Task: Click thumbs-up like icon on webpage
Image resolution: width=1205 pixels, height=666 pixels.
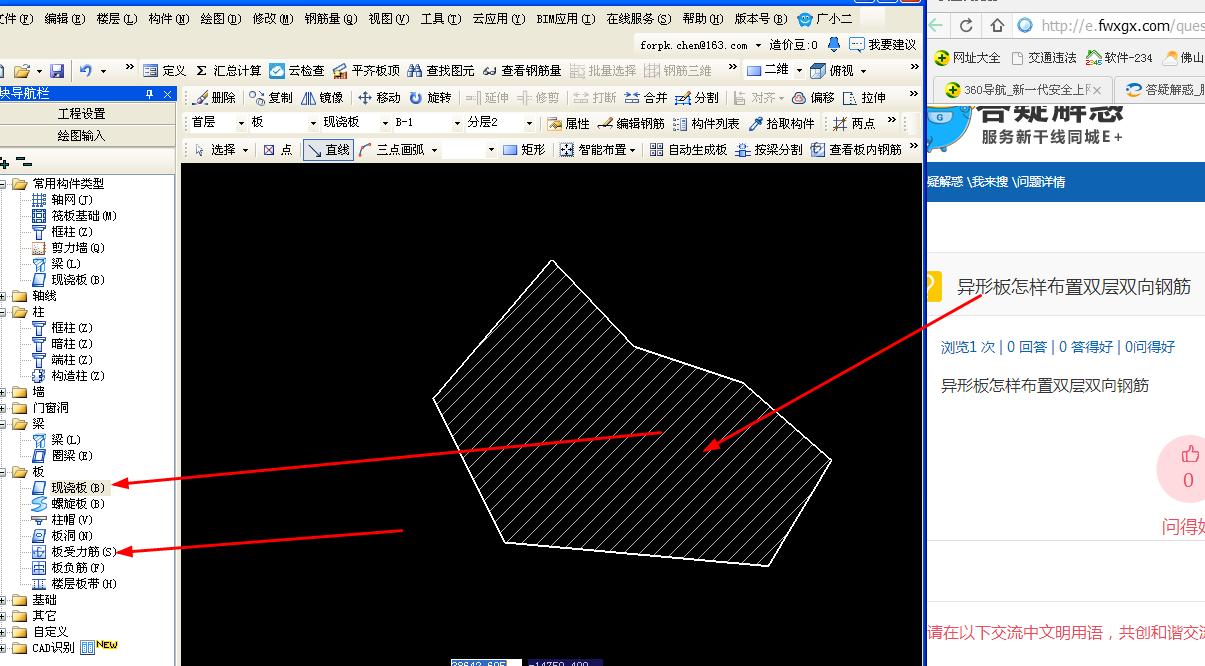Action: (x=1189, y=455)
